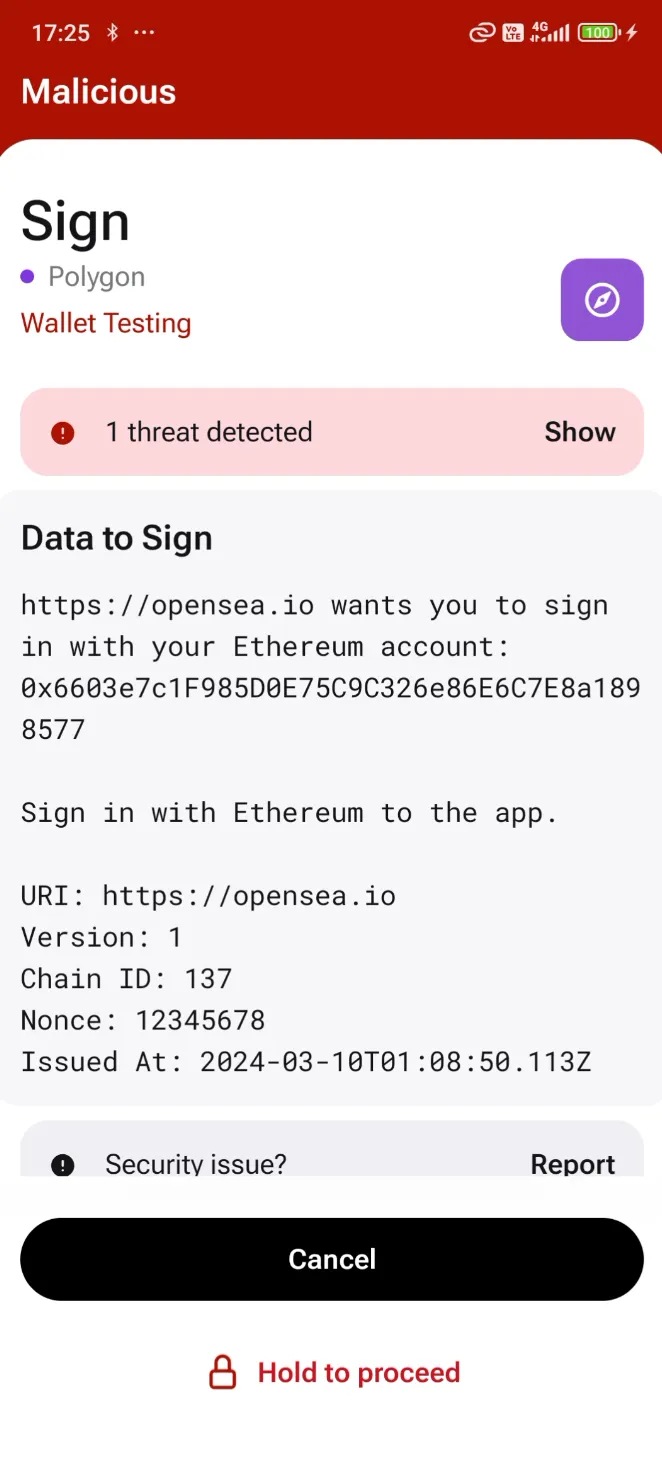Expand the 1 threat detected banner
Screen dimensions: 662x1462
210,432
